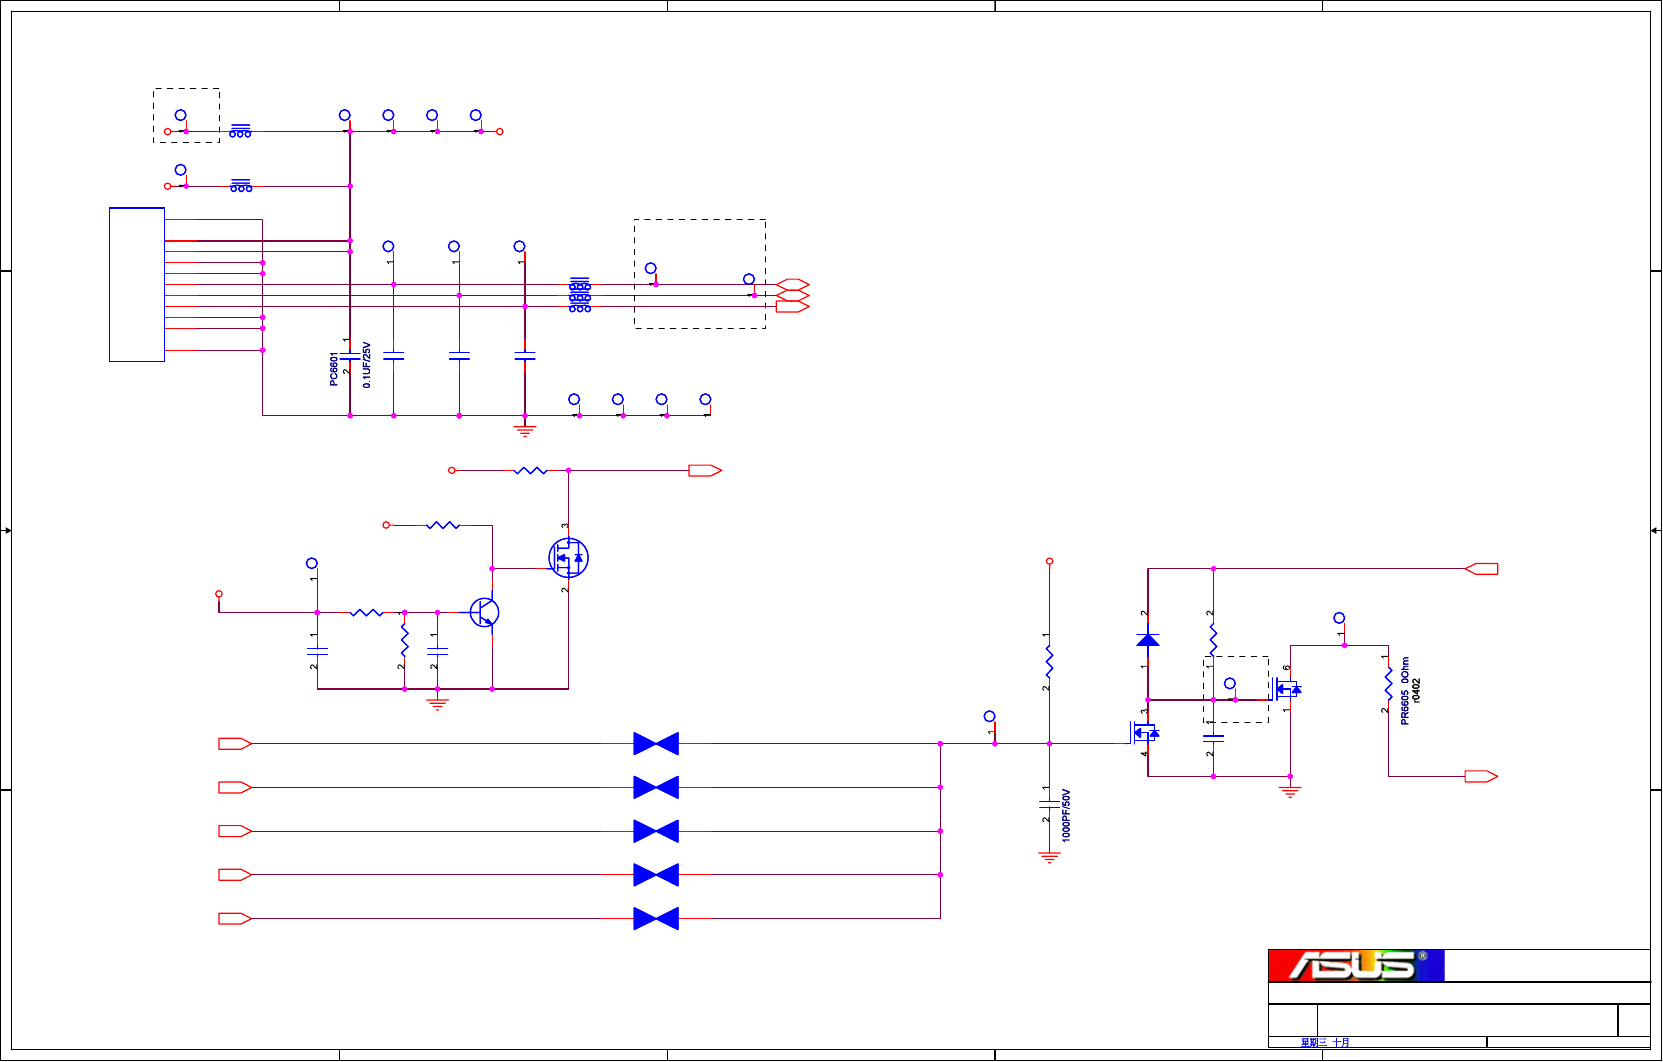Click the ASUS logo in title block
This screenshot has height=1062, width=1663.
pyautogui.click(x=1356, y=965)
